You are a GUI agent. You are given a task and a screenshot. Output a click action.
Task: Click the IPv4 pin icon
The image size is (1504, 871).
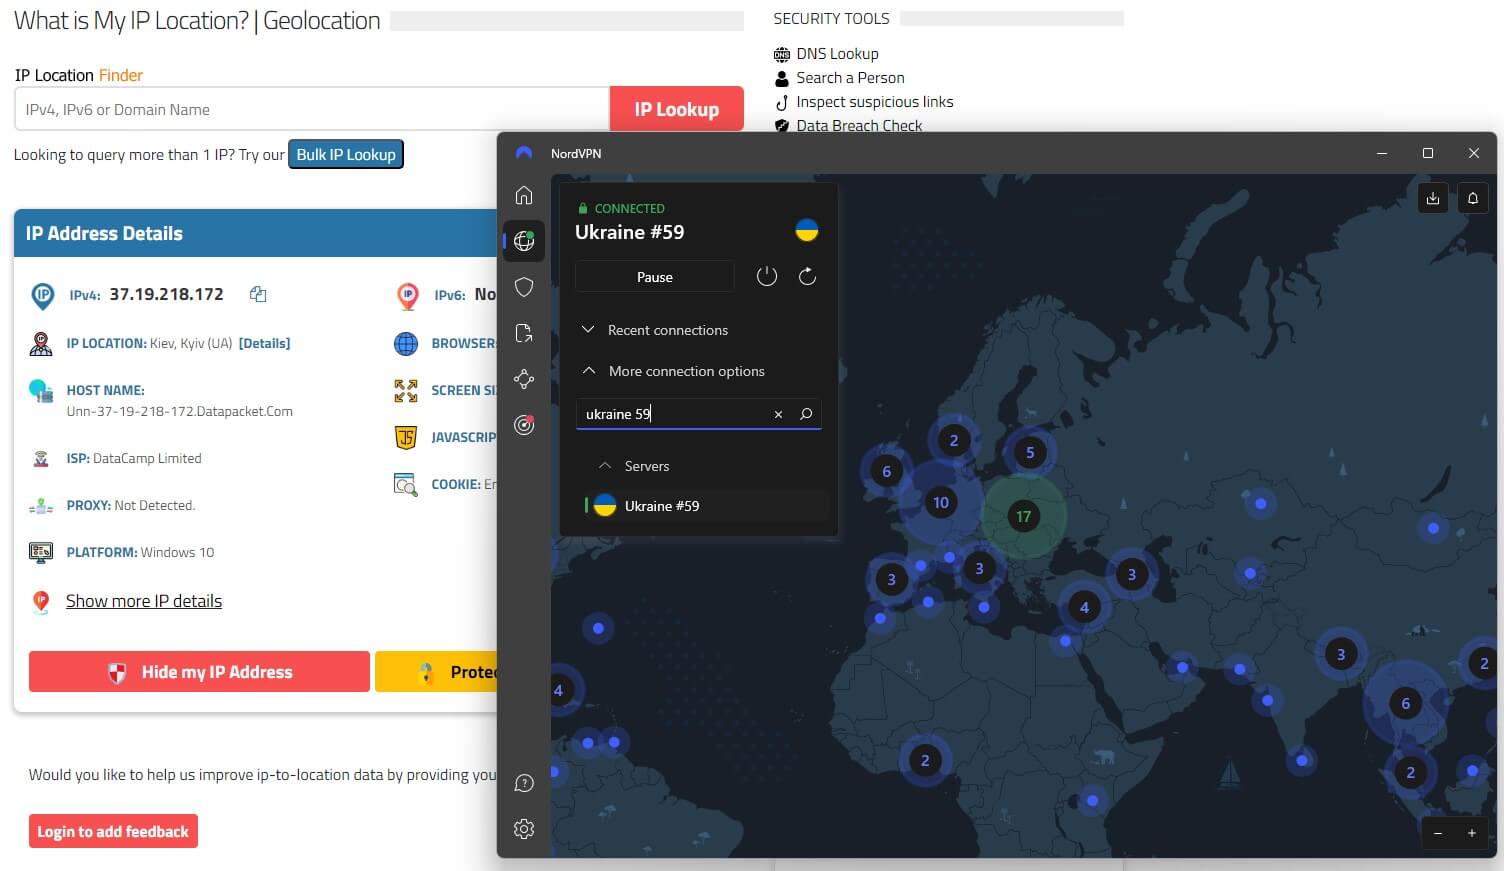43,295
